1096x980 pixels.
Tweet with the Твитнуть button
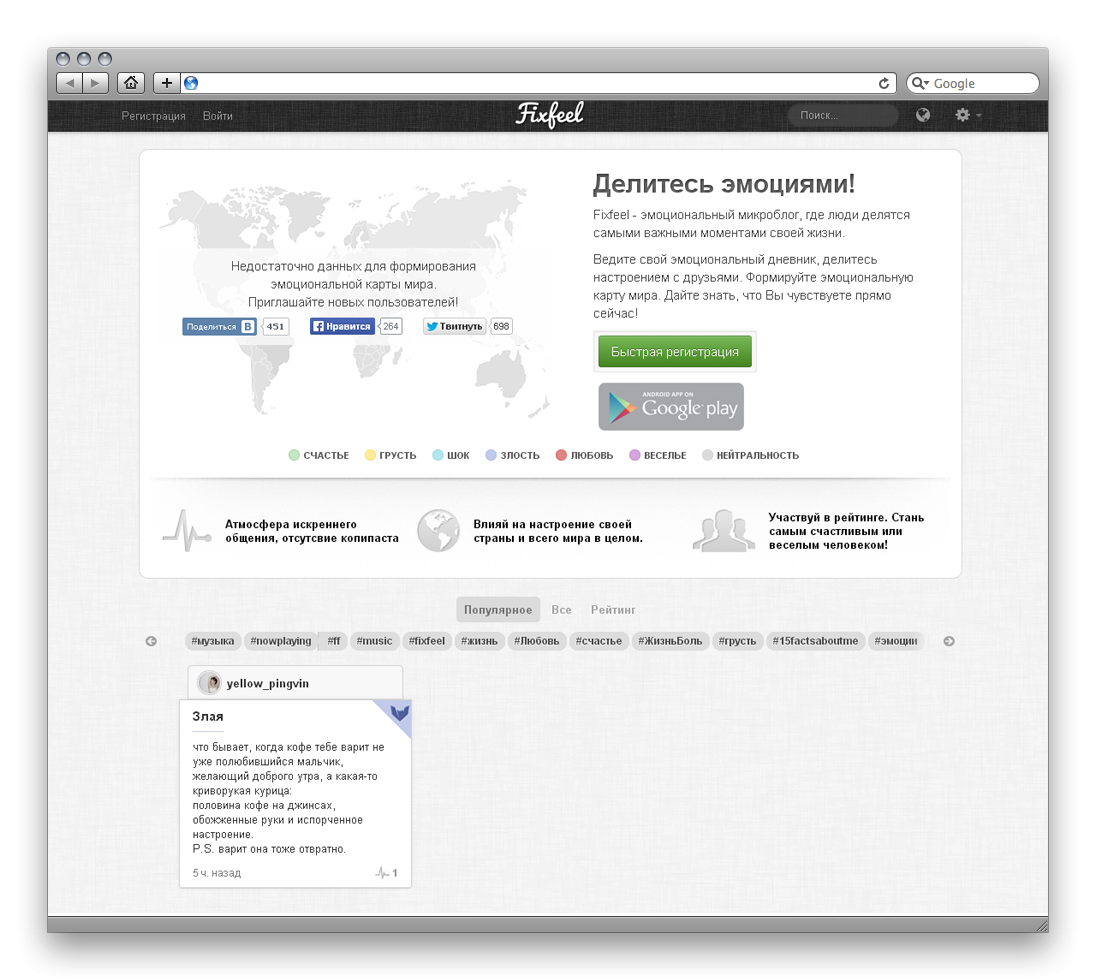coord(454,326)
